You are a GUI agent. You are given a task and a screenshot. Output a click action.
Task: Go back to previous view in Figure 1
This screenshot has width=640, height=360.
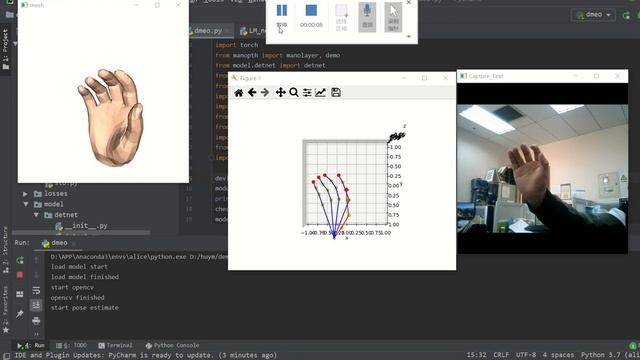coord(252,93)
